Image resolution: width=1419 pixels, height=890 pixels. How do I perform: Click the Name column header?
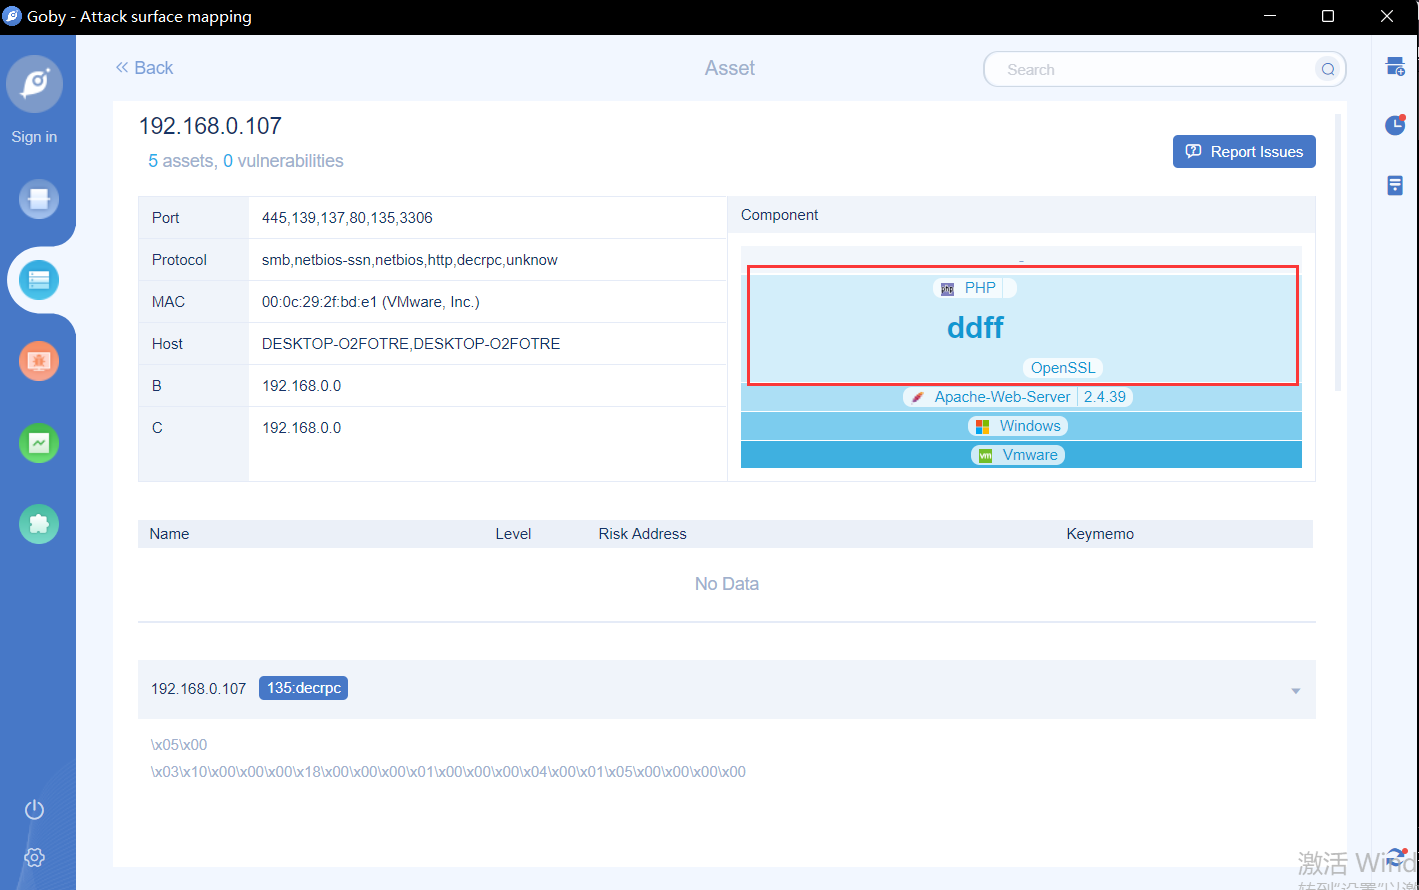tap(169, 534)
